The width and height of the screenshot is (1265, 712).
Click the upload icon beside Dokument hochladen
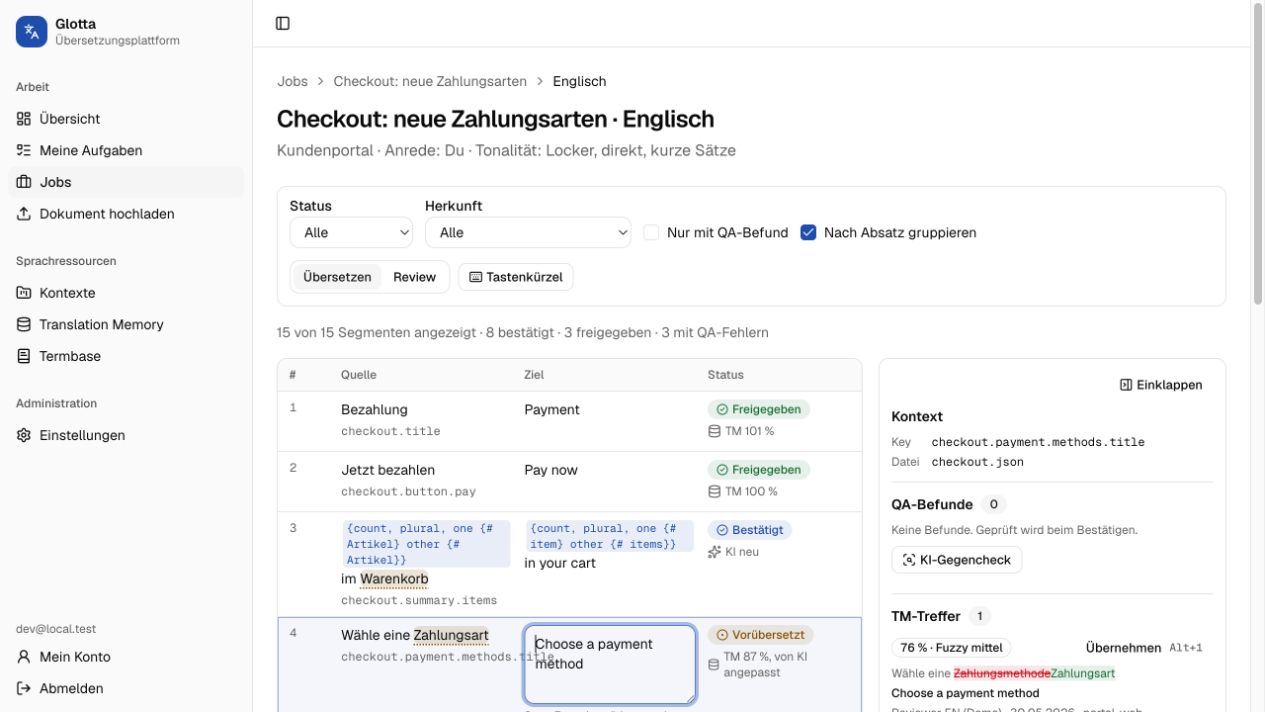pos(24,214)
